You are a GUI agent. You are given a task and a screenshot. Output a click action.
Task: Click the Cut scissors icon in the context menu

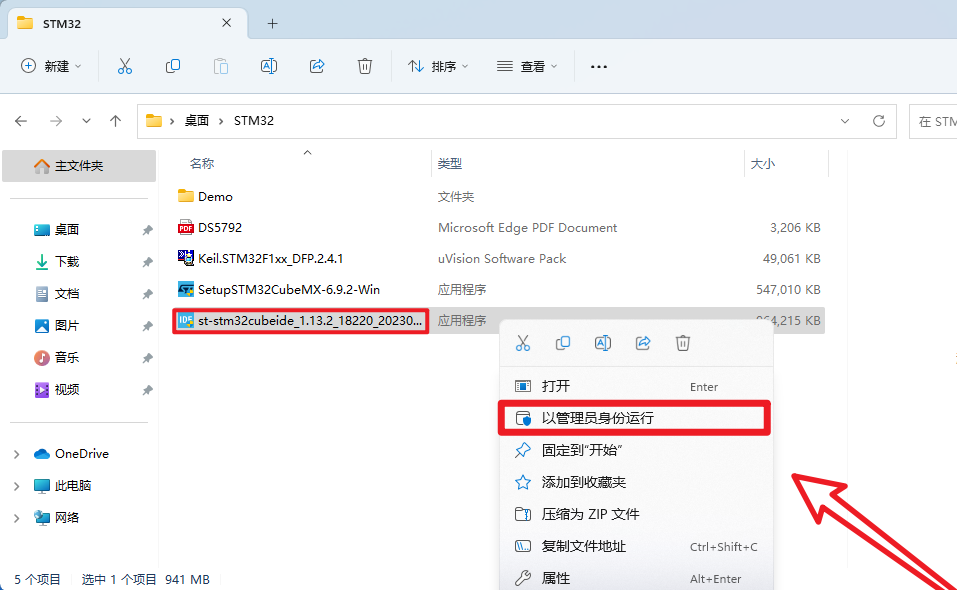pos(522,343)
